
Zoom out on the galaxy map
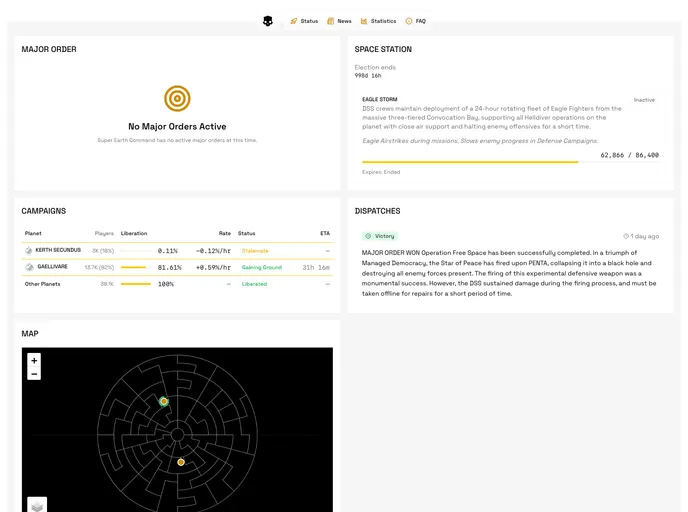pos(34,374)
